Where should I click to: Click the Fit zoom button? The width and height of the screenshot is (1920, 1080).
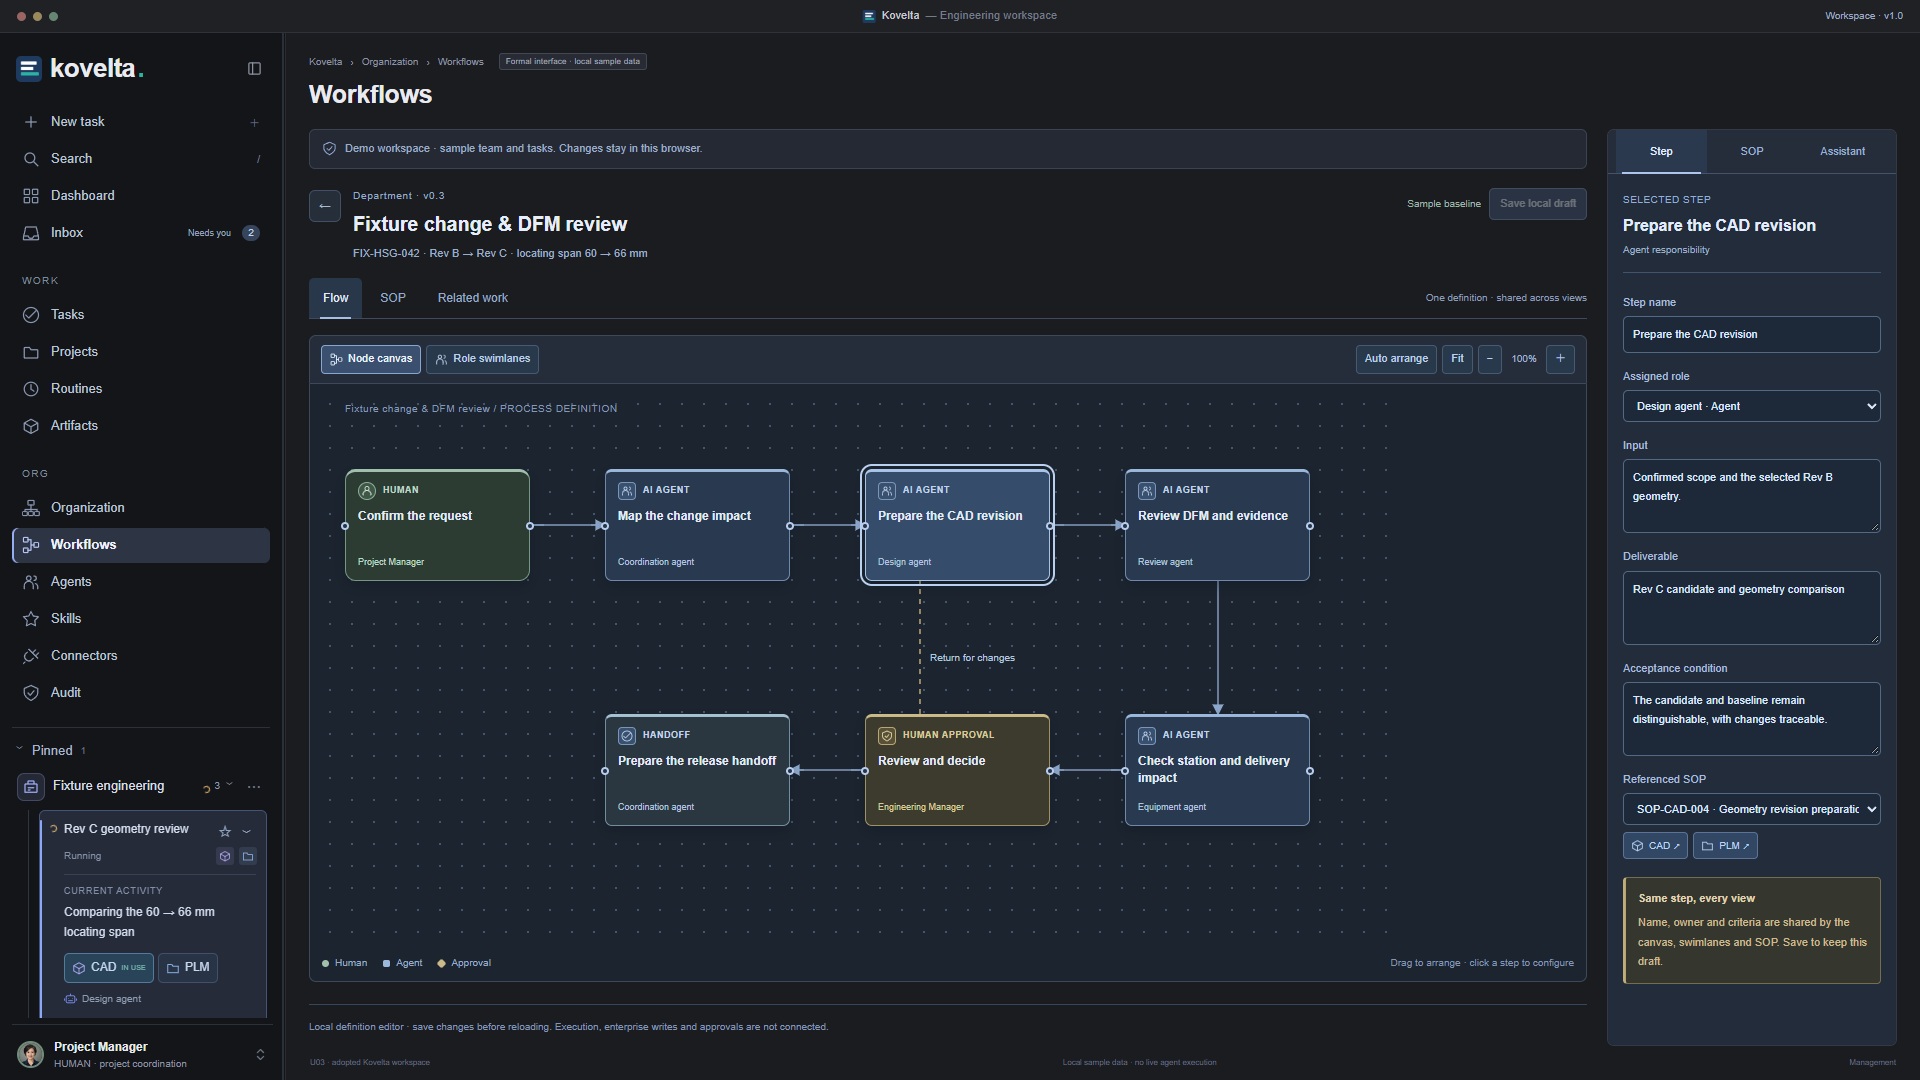click(1457, 359)
